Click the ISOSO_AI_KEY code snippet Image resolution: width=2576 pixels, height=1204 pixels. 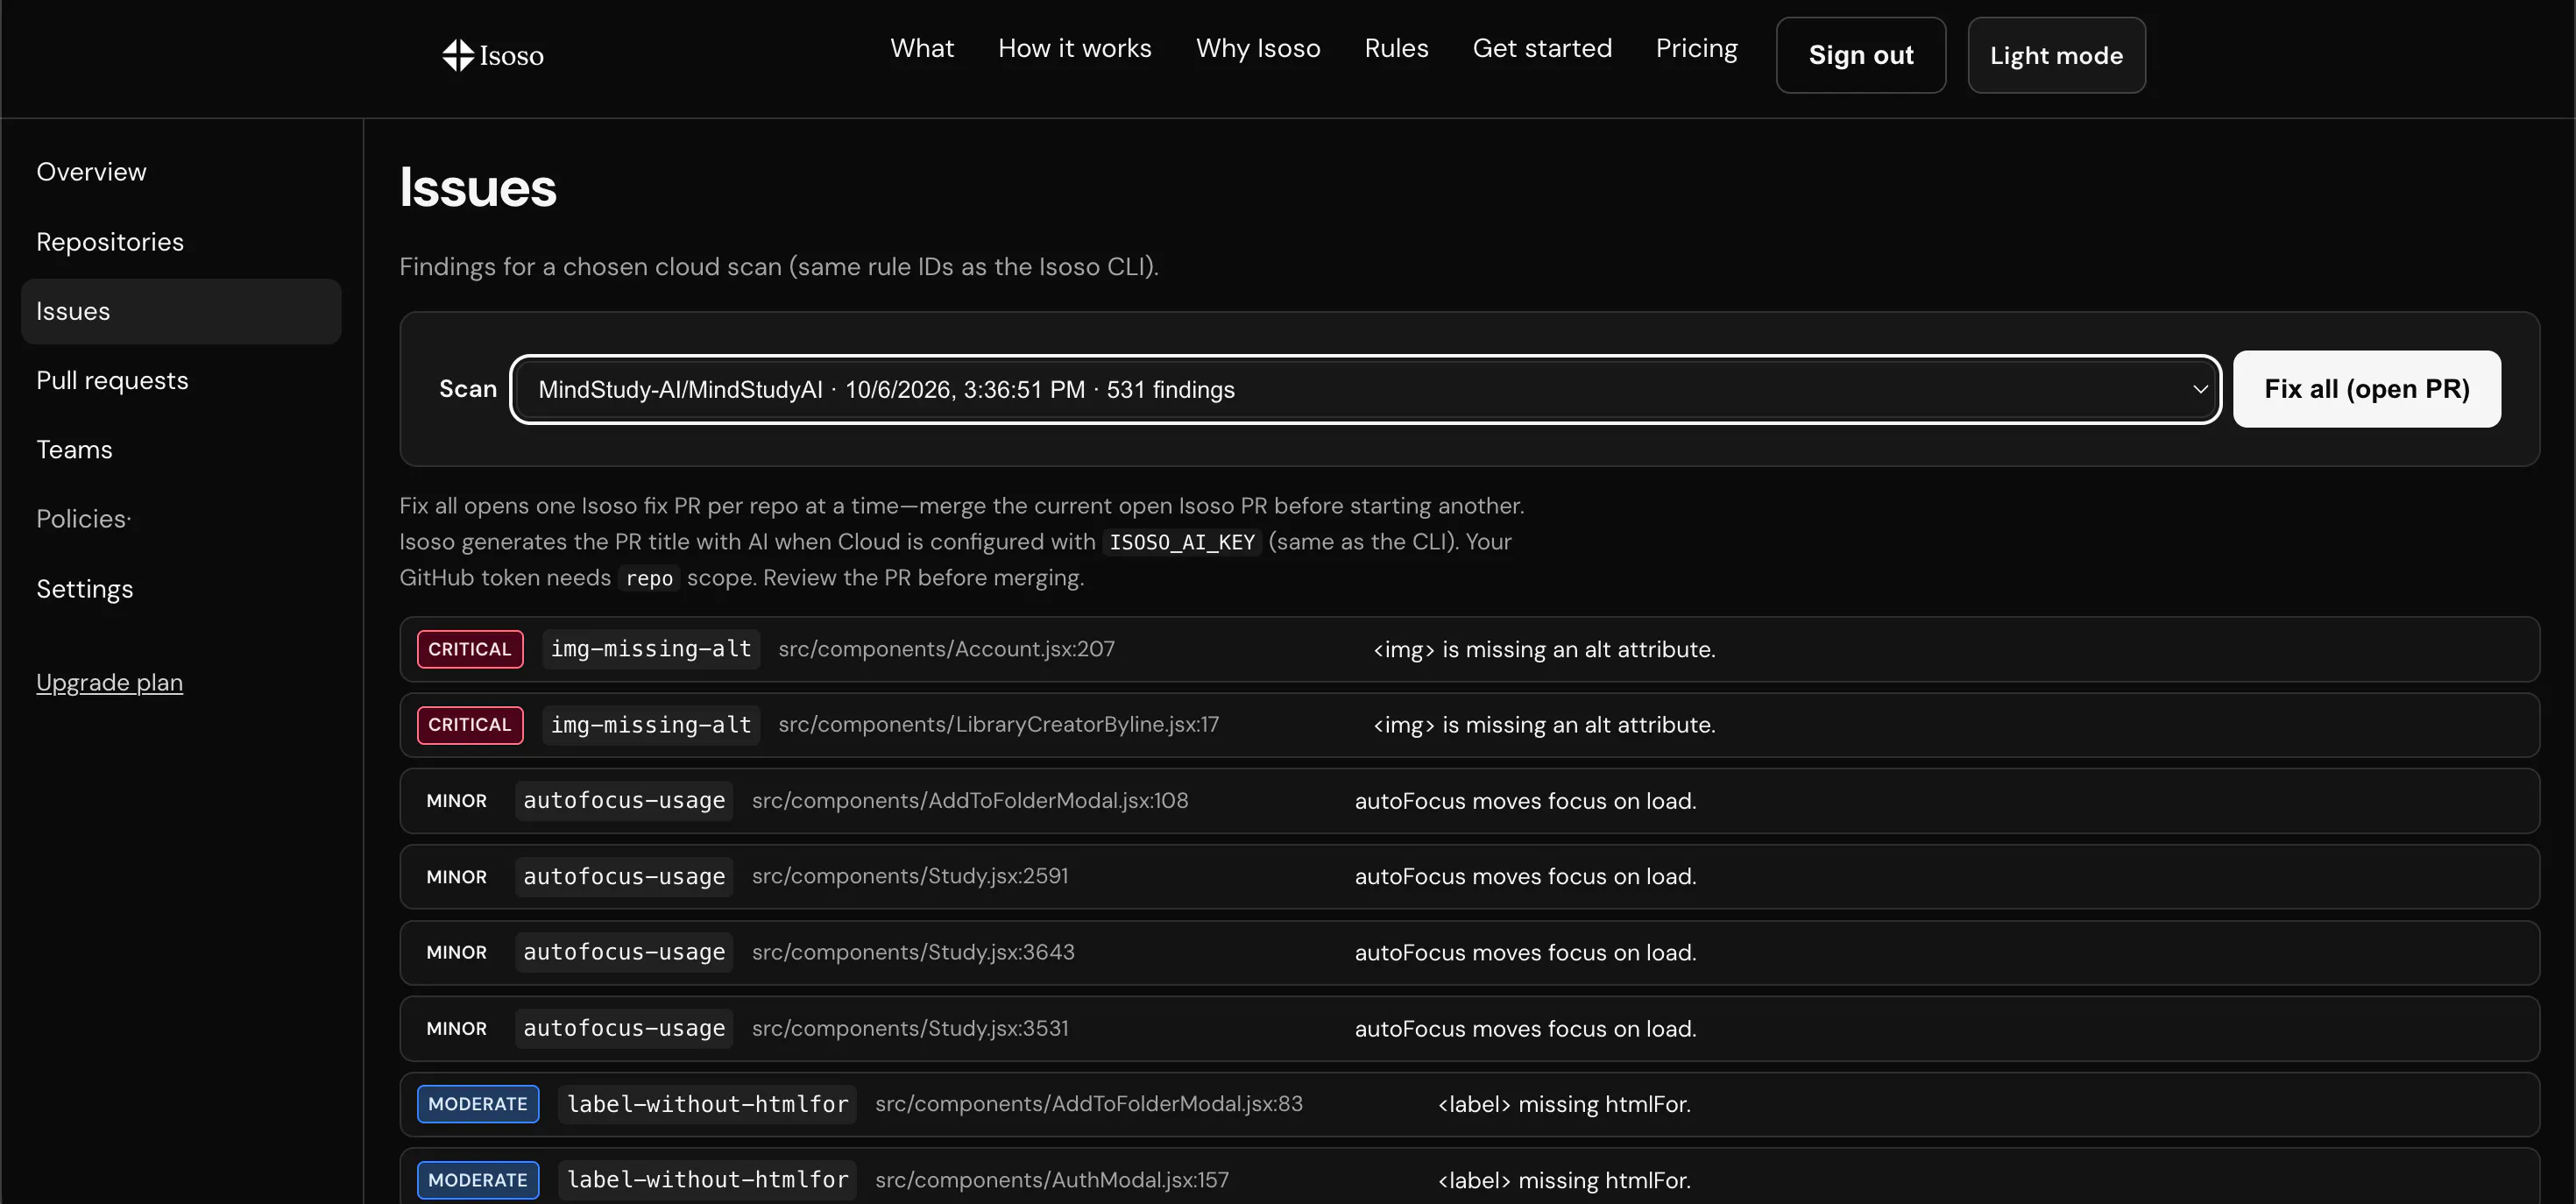pos(1182,542)
